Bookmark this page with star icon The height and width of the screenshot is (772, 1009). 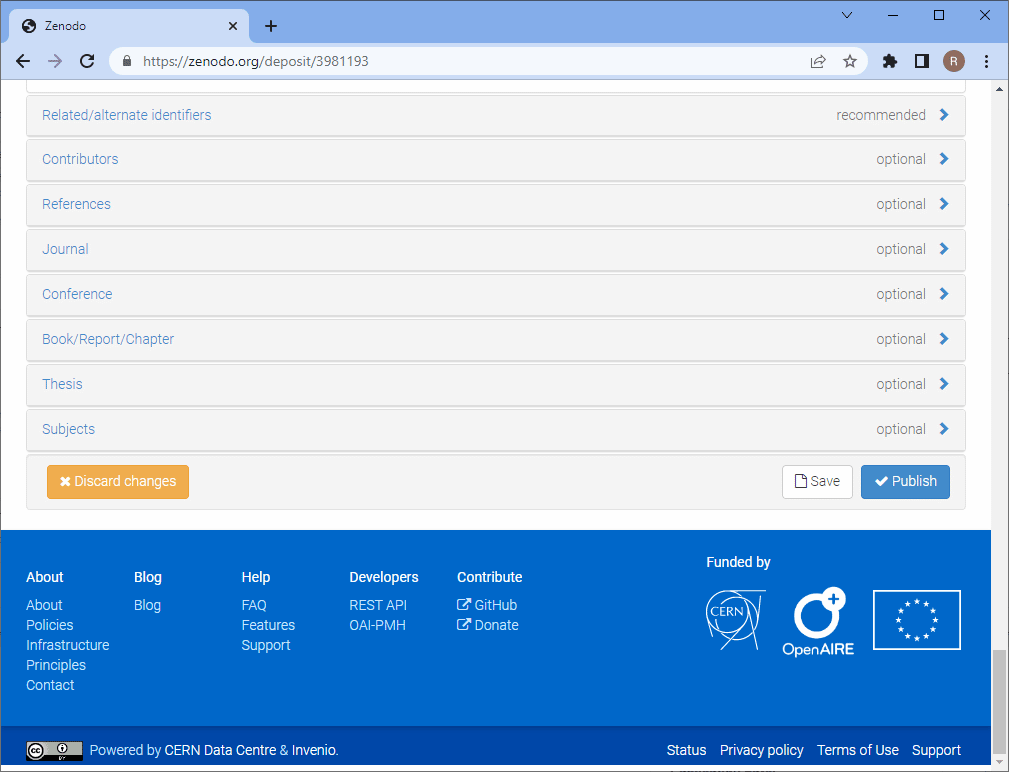[850, 61]
